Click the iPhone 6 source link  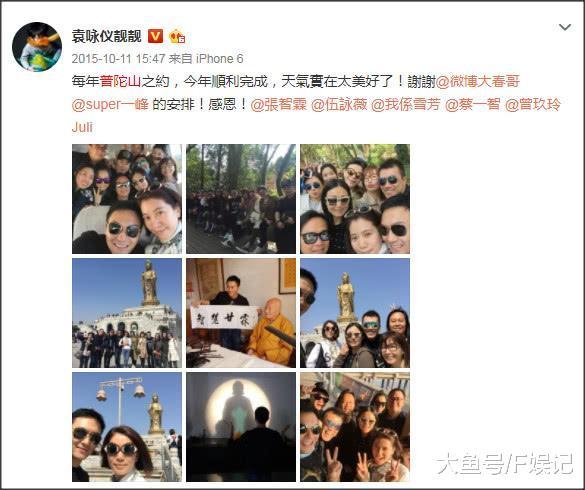coord(220,58)
